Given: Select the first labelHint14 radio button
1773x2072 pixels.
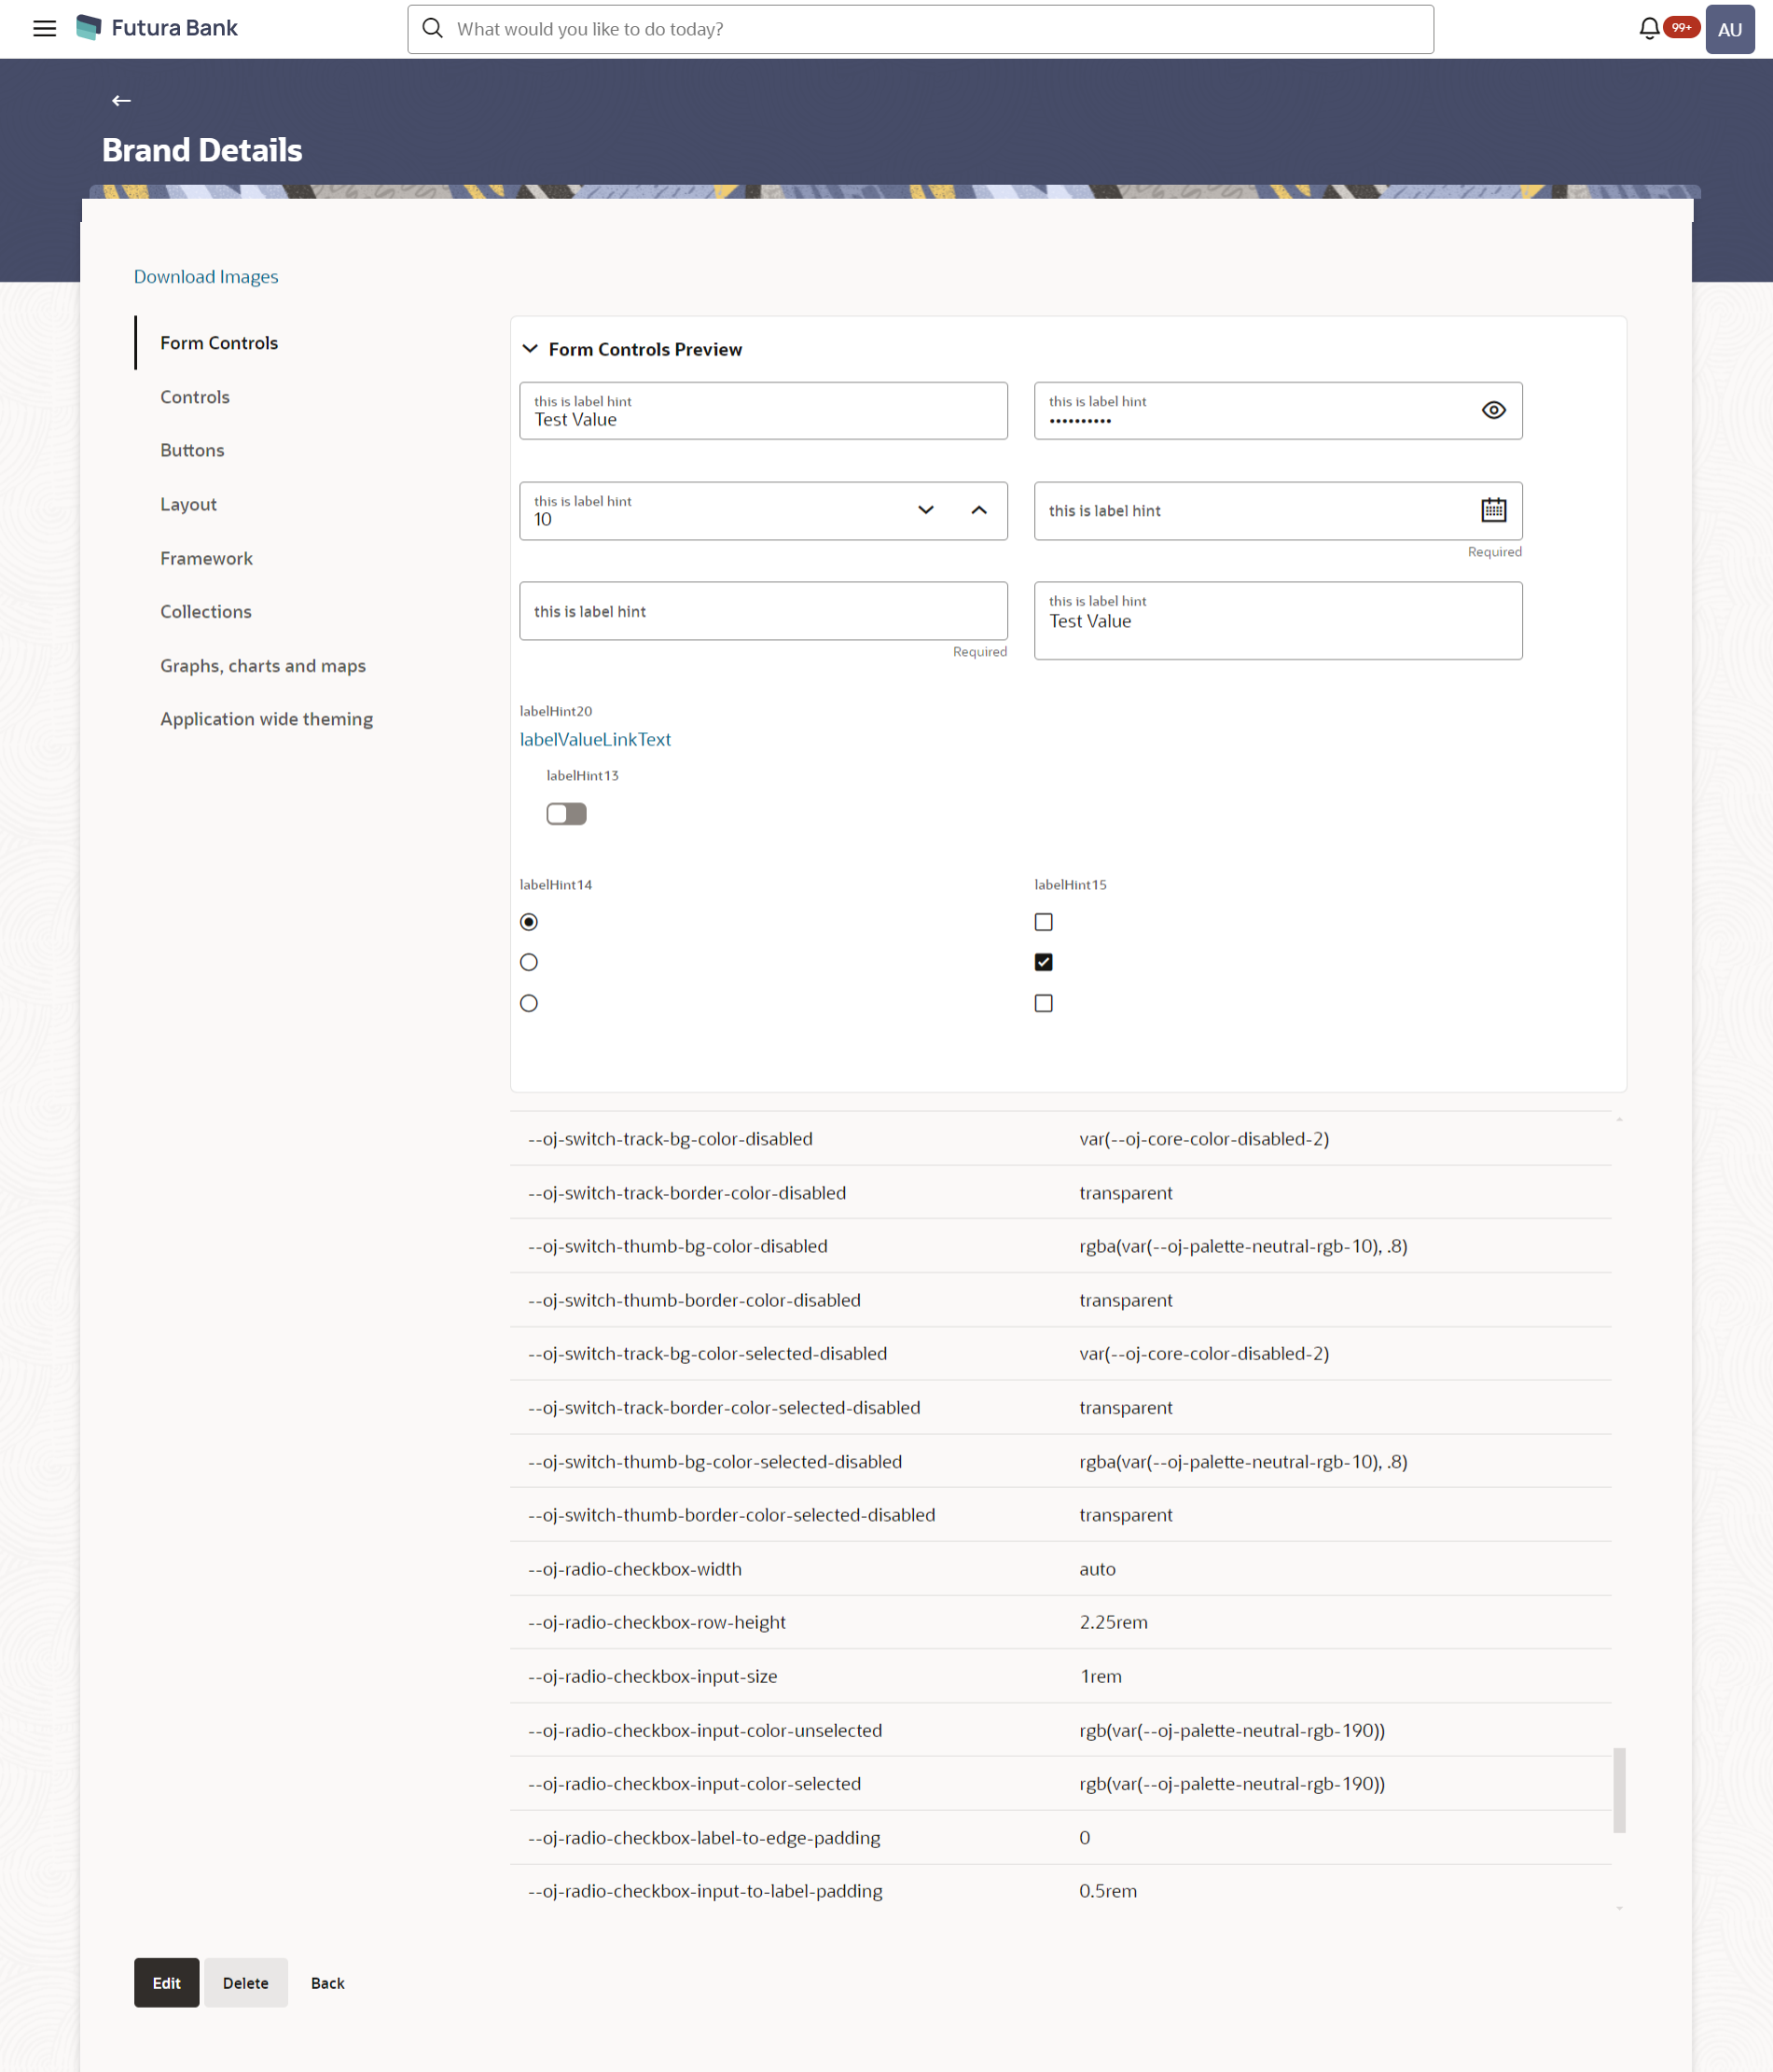Looking at the screenshot, I should click(529, 922).
